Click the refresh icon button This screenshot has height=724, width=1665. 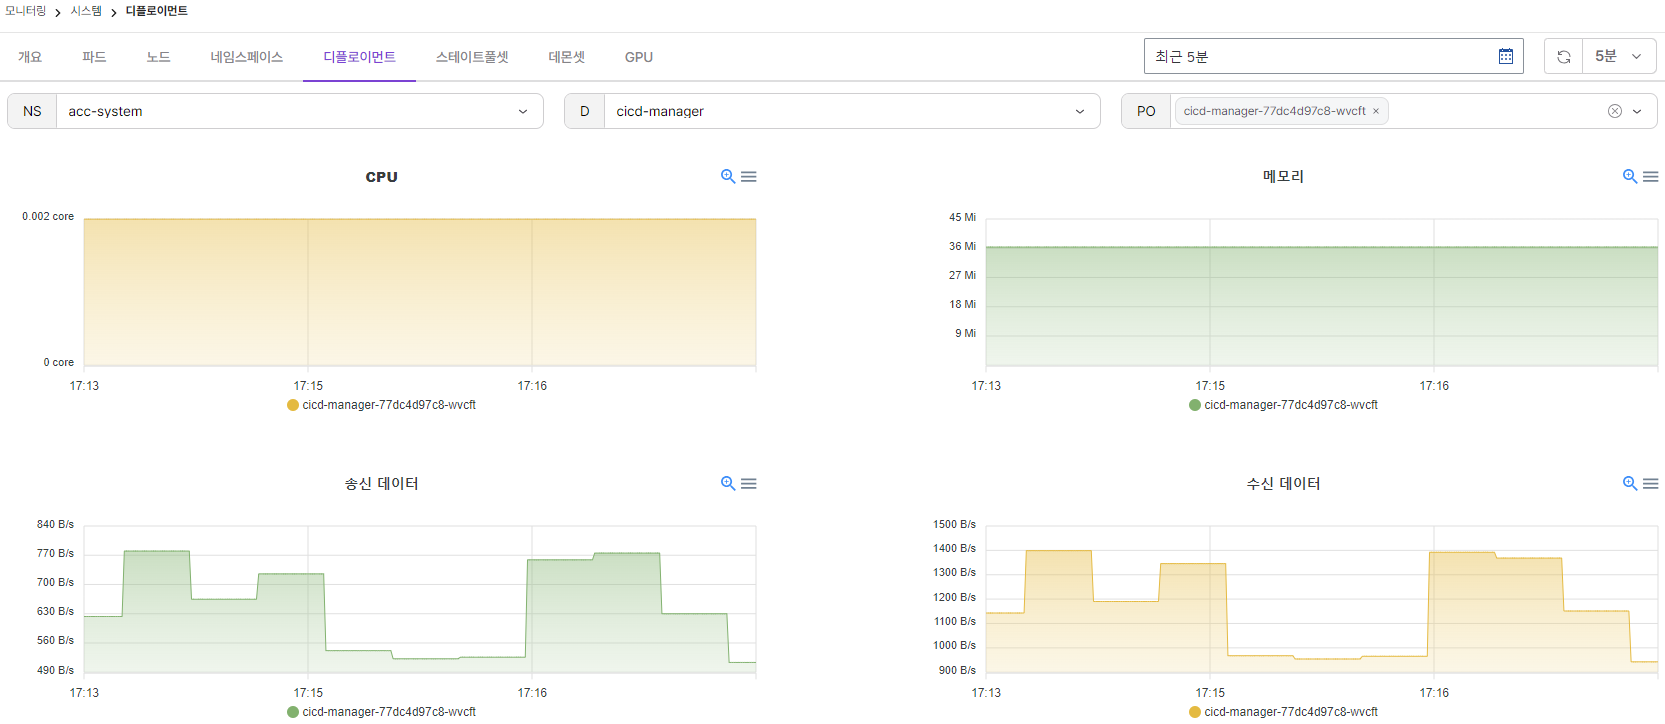pyautogui.click(x=1564, y=56)
